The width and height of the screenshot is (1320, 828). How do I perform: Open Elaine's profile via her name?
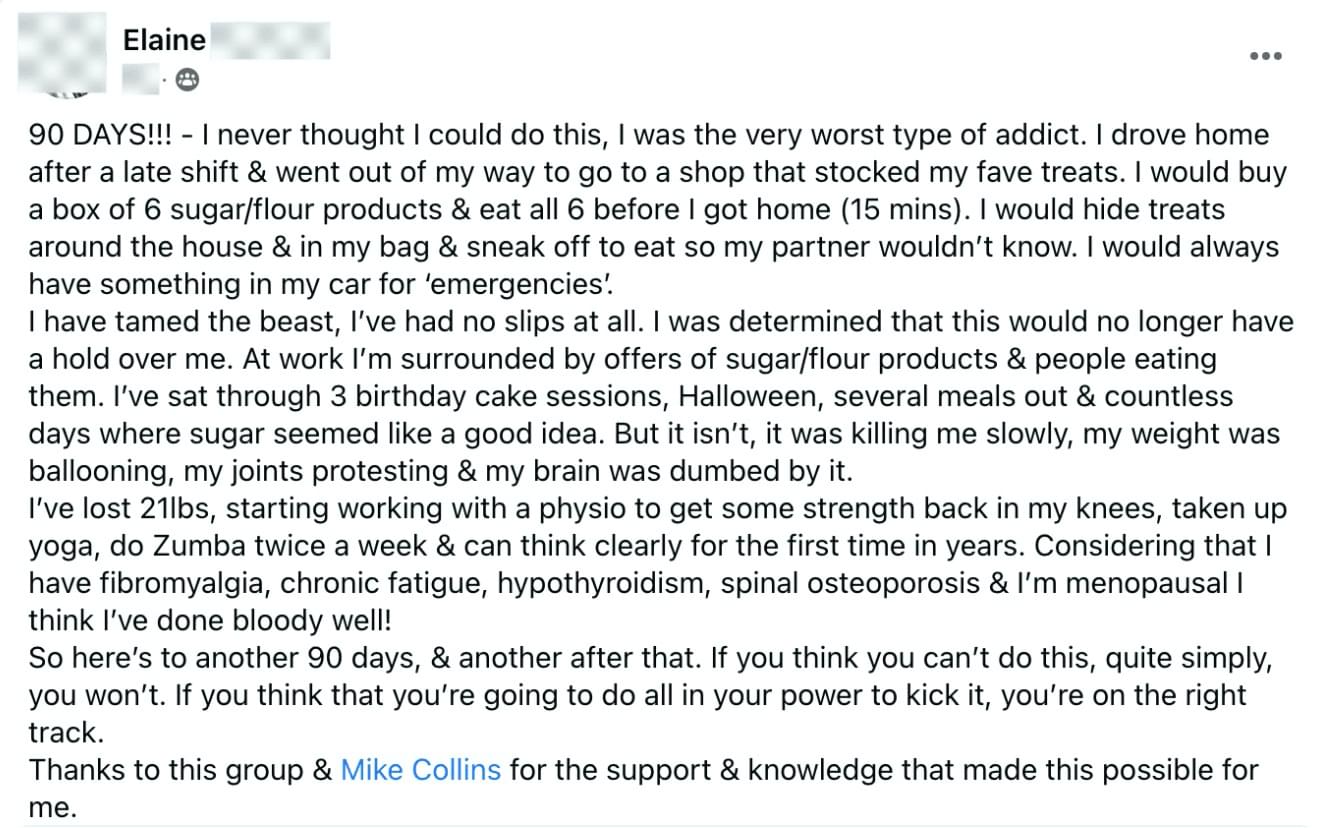click(164, 40)
